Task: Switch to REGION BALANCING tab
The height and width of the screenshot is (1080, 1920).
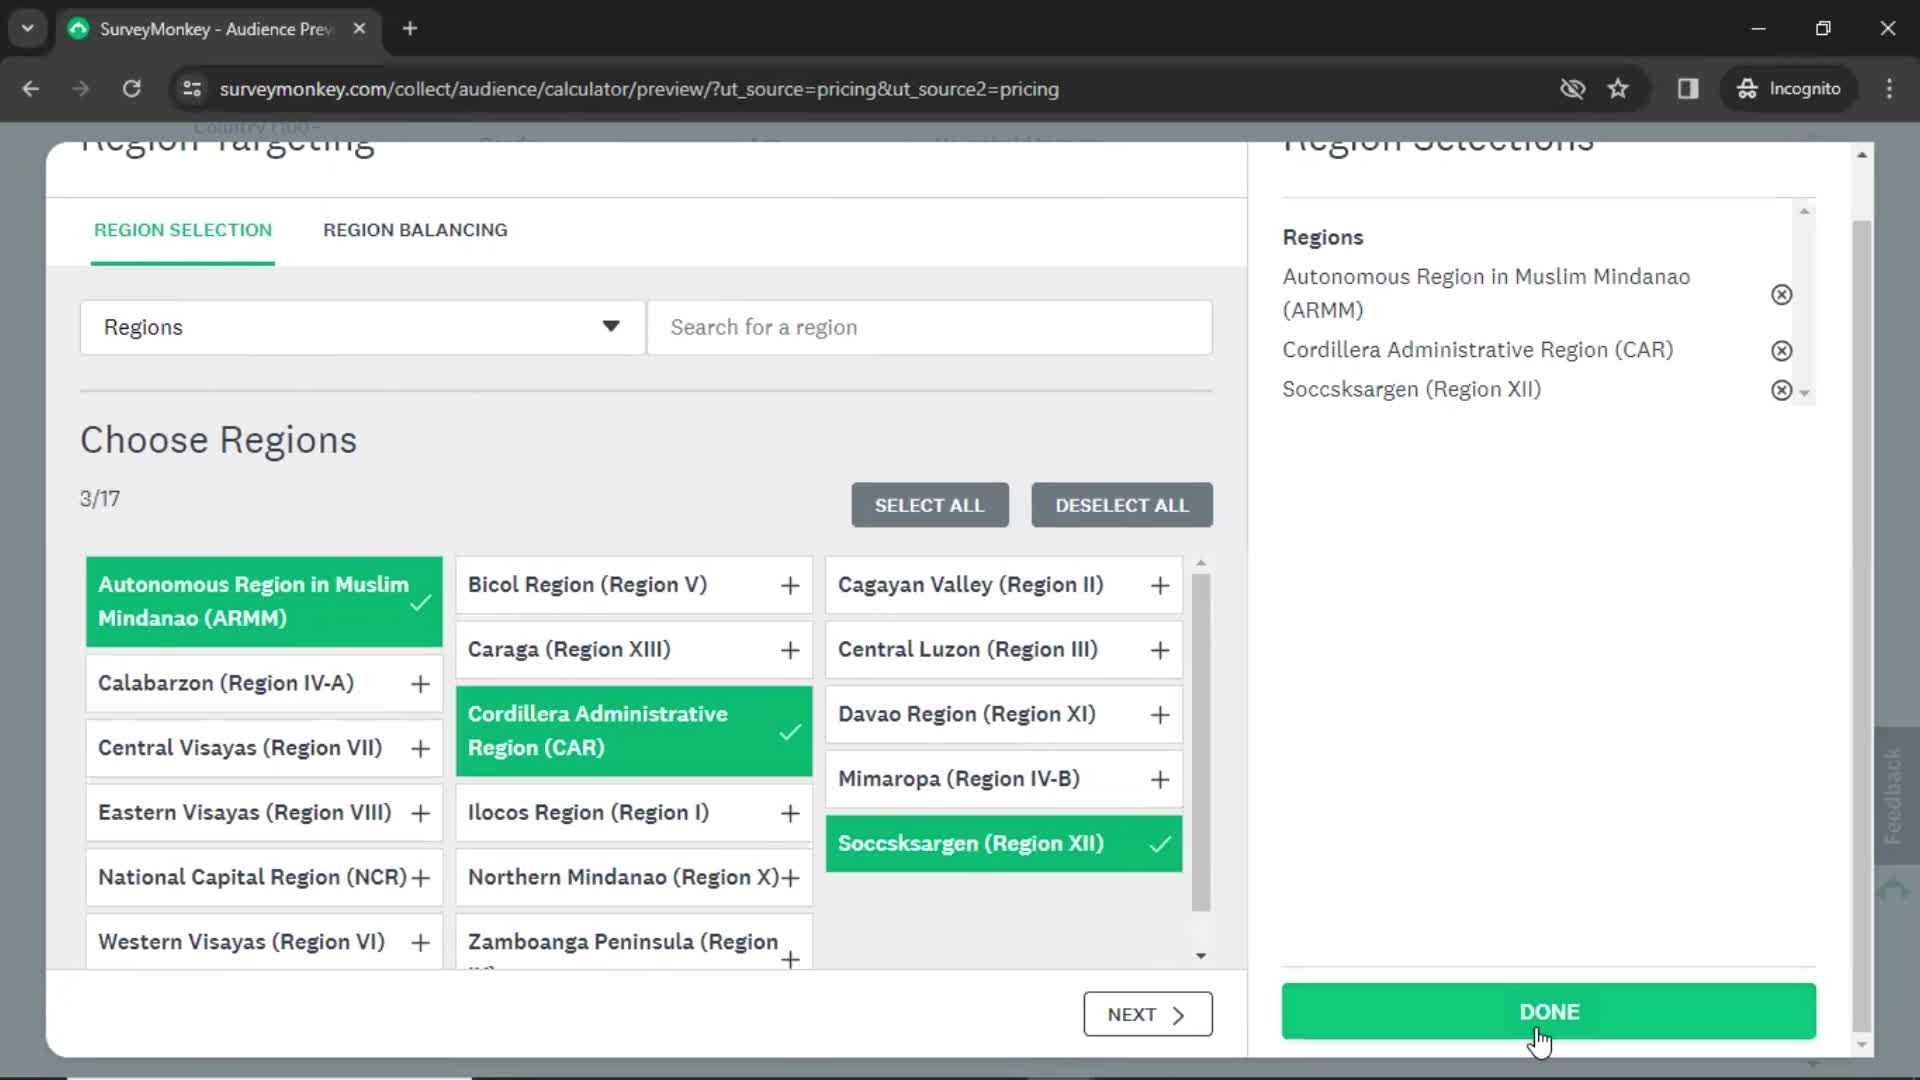Action: [415, 229]
